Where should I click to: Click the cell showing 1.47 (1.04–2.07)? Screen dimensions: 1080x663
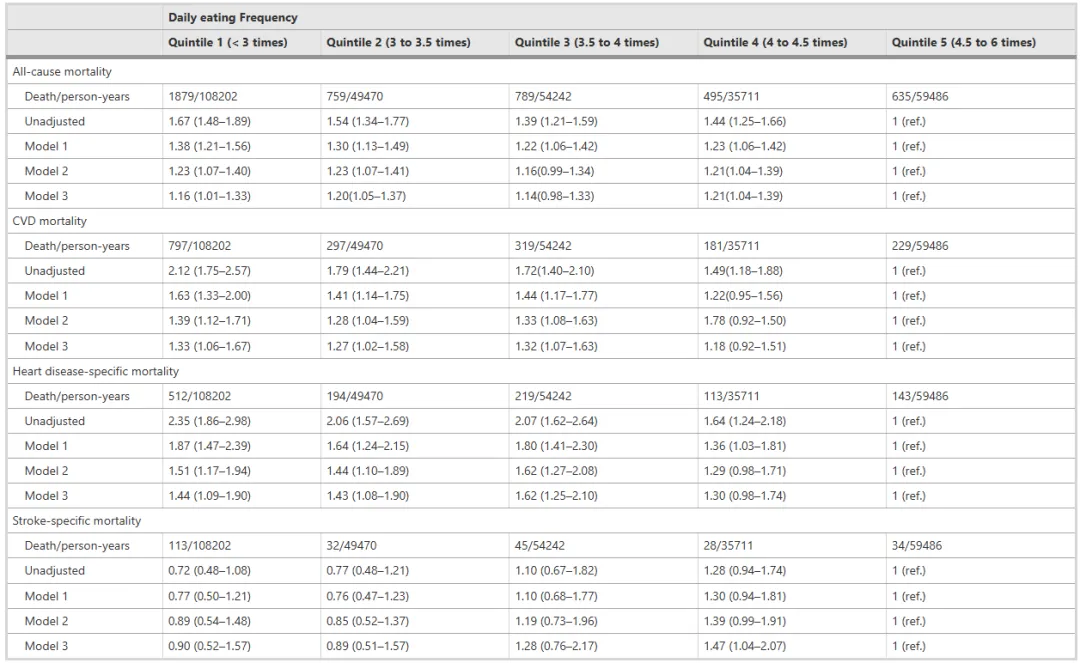pos(792,646)
